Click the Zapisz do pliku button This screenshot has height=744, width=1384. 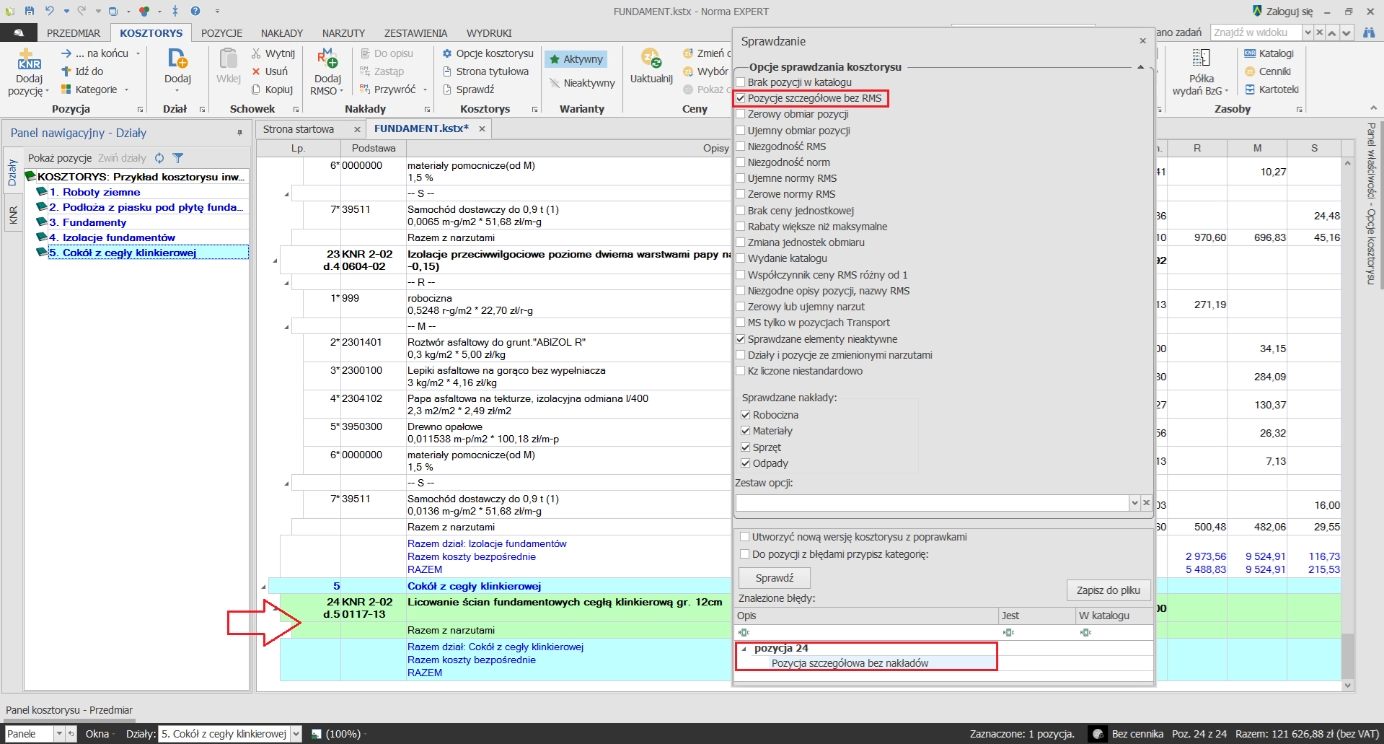click(1109, 590)
